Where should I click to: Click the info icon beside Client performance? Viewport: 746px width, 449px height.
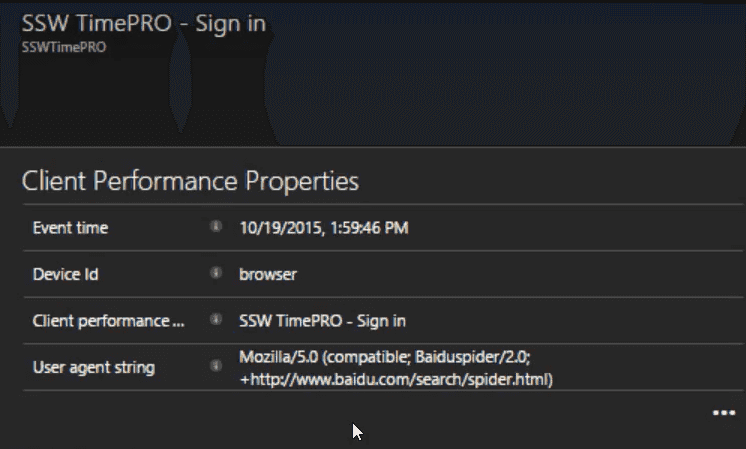(215, 320)
